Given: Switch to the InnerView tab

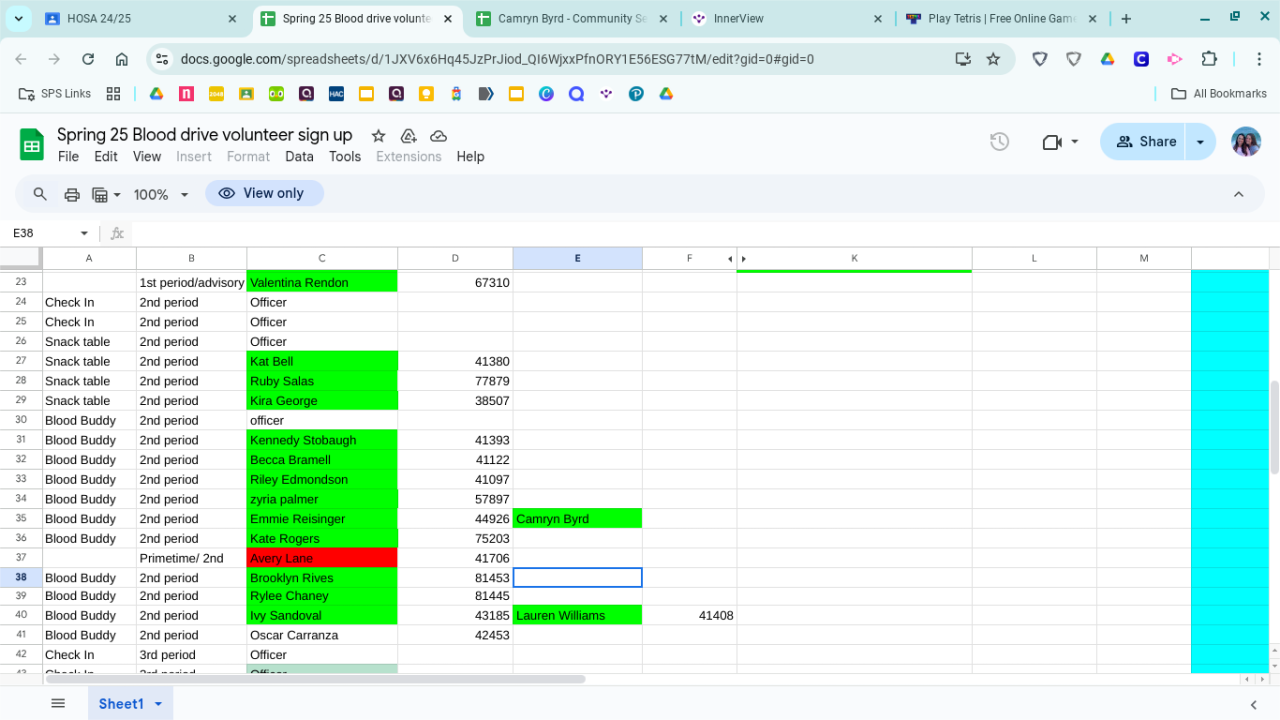Looking at the screenshot, I should [787, 19].
